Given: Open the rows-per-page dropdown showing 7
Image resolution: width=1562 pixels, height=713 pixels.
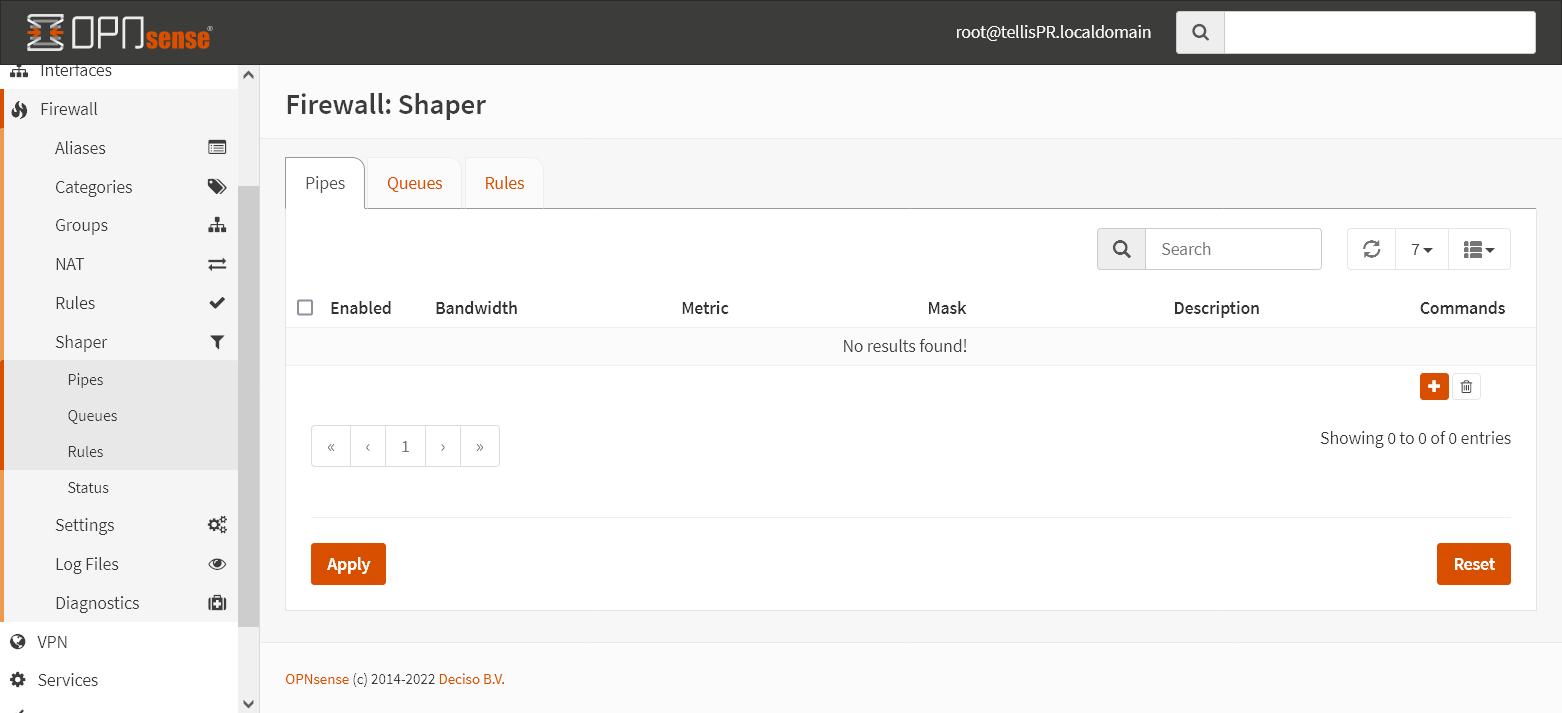Looking at the screenshot, I should point(1421,248).
